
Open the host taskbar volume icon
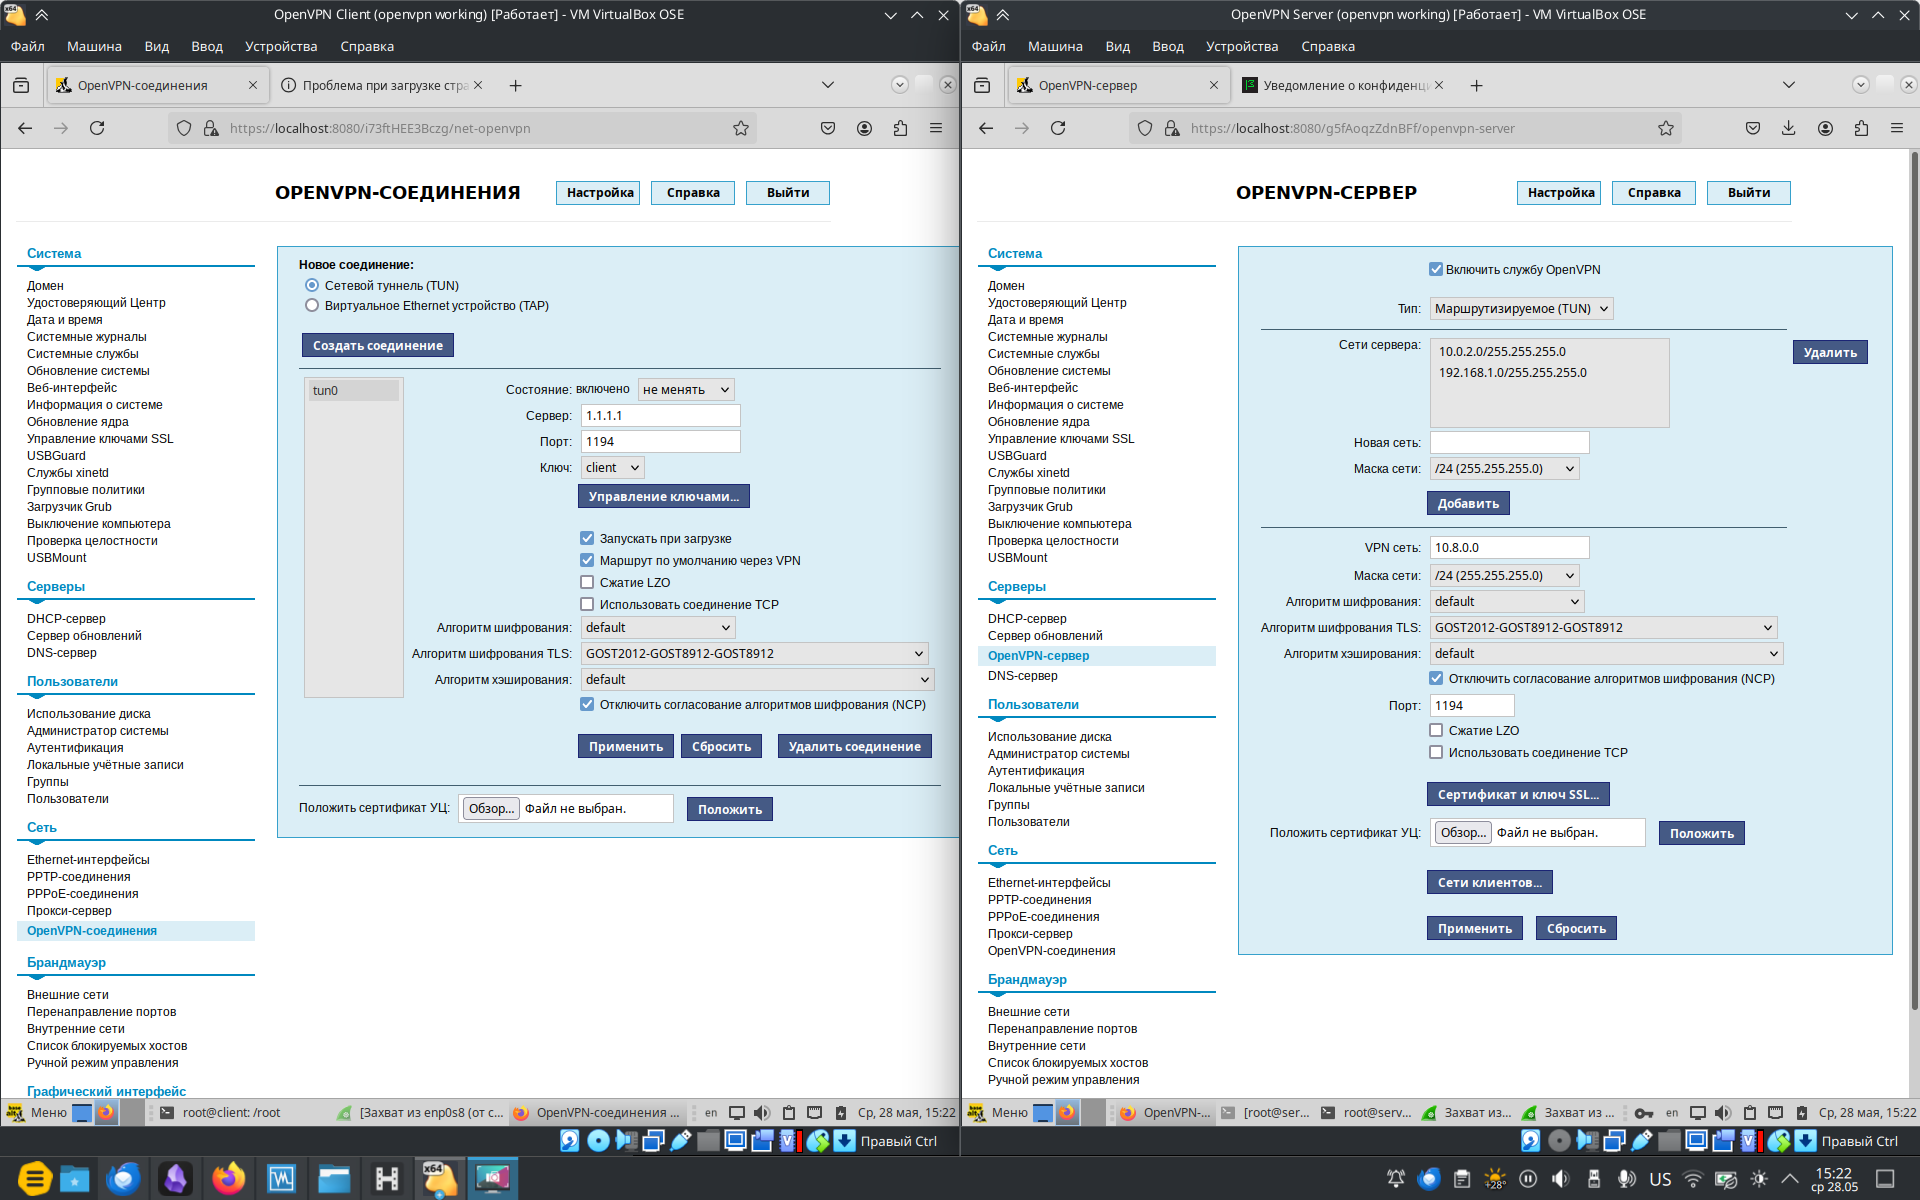(1561, 1179)
